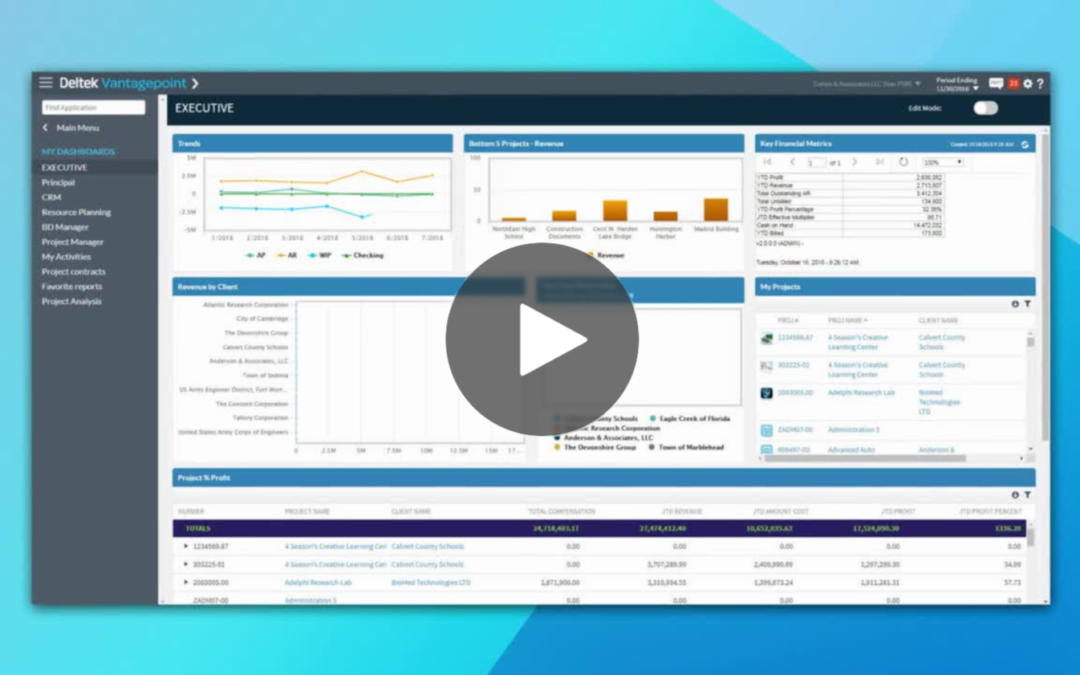1080x675 pixels.
Task: Open the hamburger navigation menu
Action: point(46,83)
